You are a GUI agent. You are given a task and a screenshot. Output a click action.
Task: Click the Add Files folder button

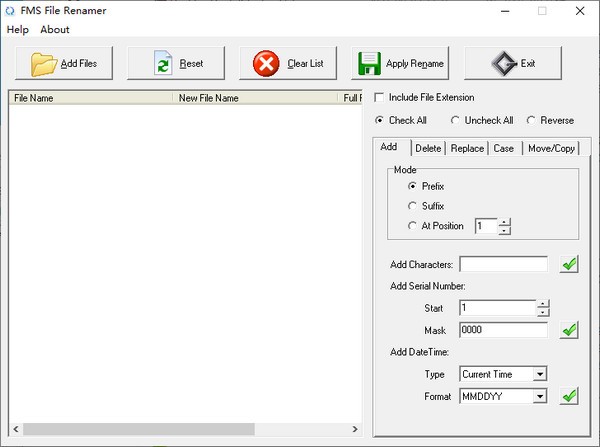click(64, 63)
